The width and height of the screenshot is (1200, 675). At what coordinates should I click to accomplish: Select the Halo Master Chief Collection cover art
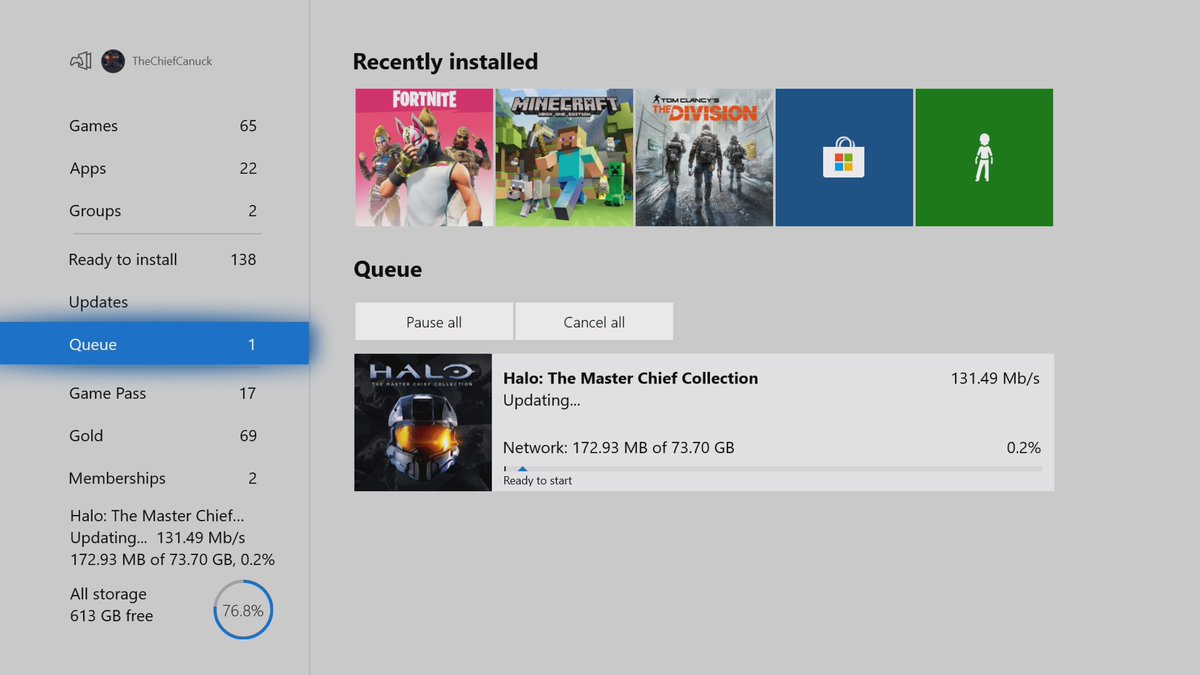point(423,422)
